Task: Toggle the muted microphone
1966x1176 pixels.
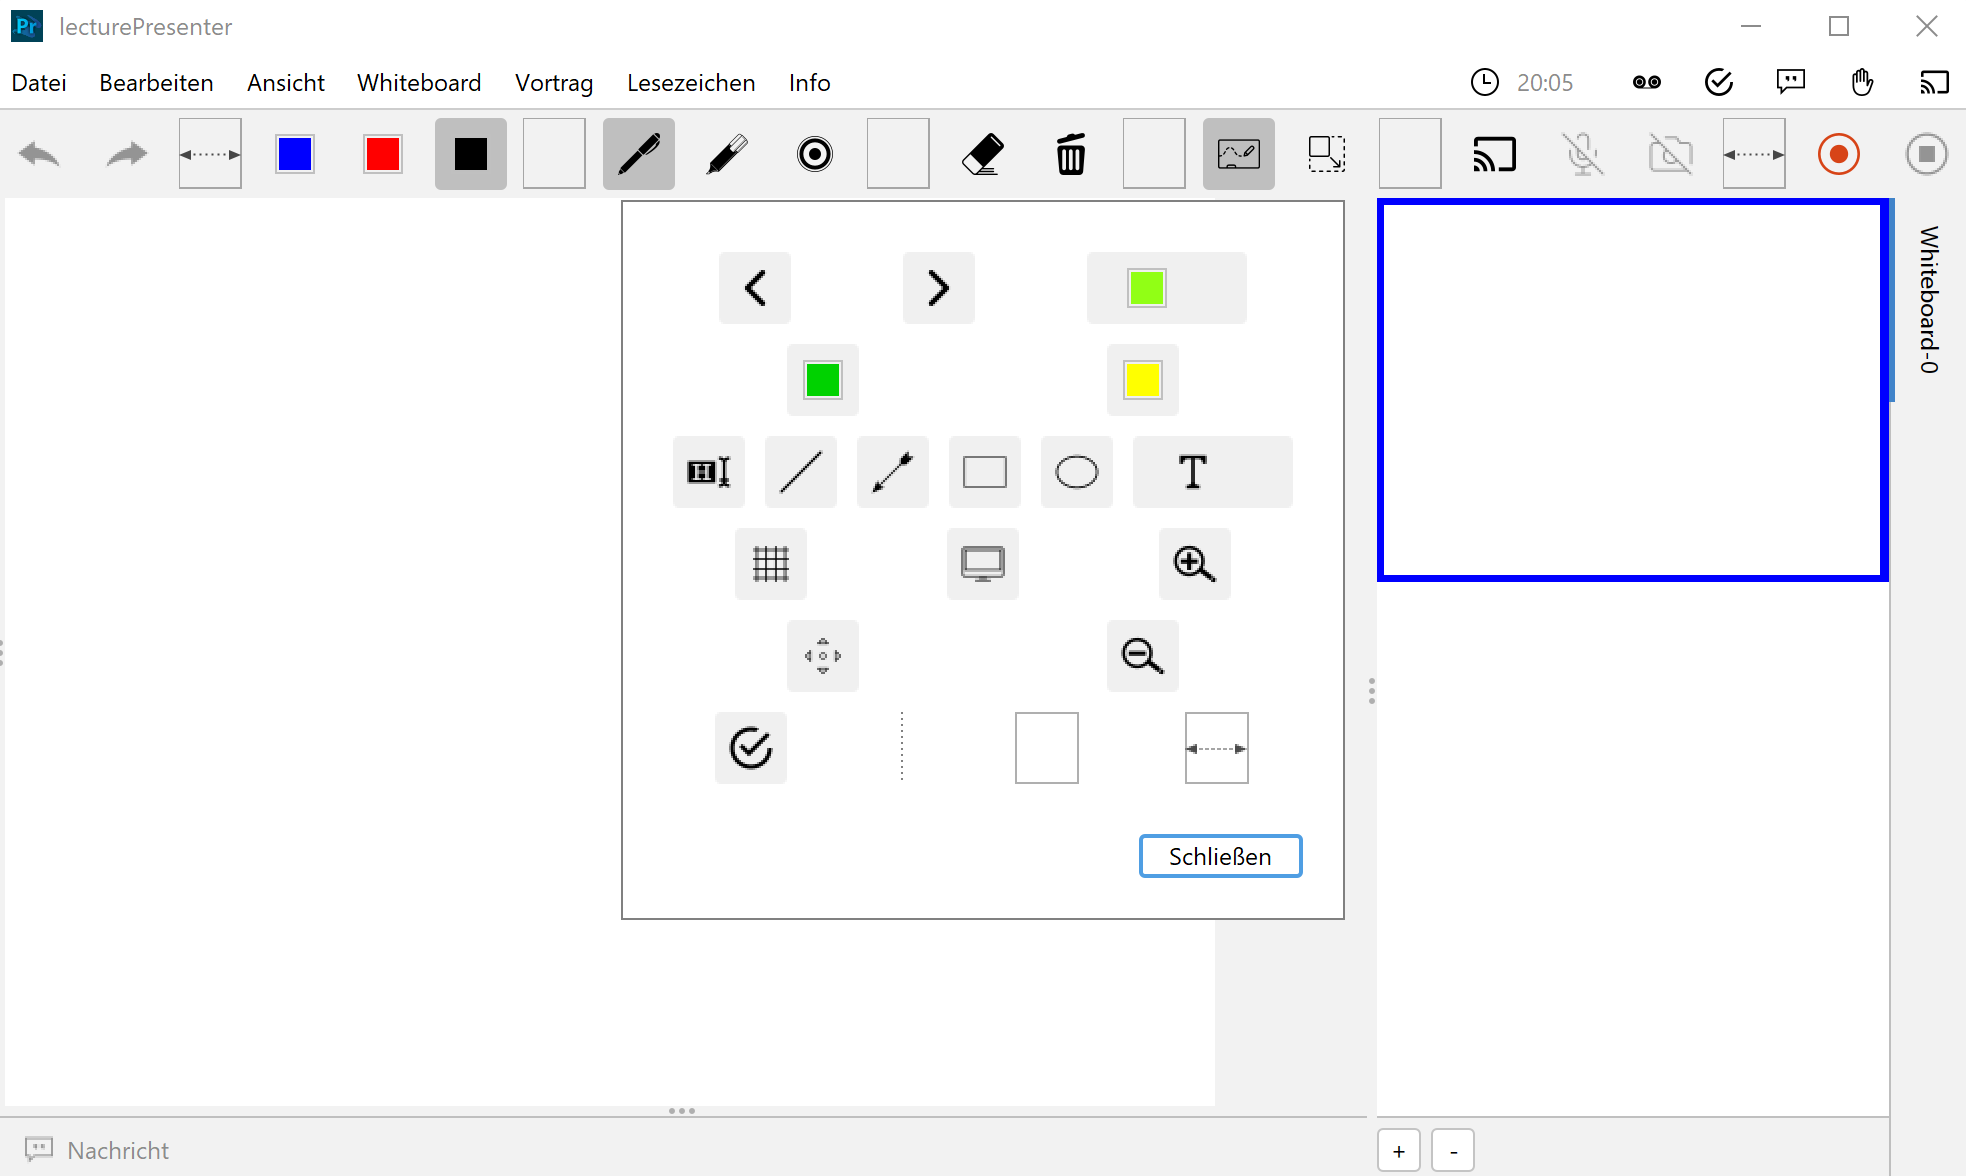Action: (x=1584, y=154)
